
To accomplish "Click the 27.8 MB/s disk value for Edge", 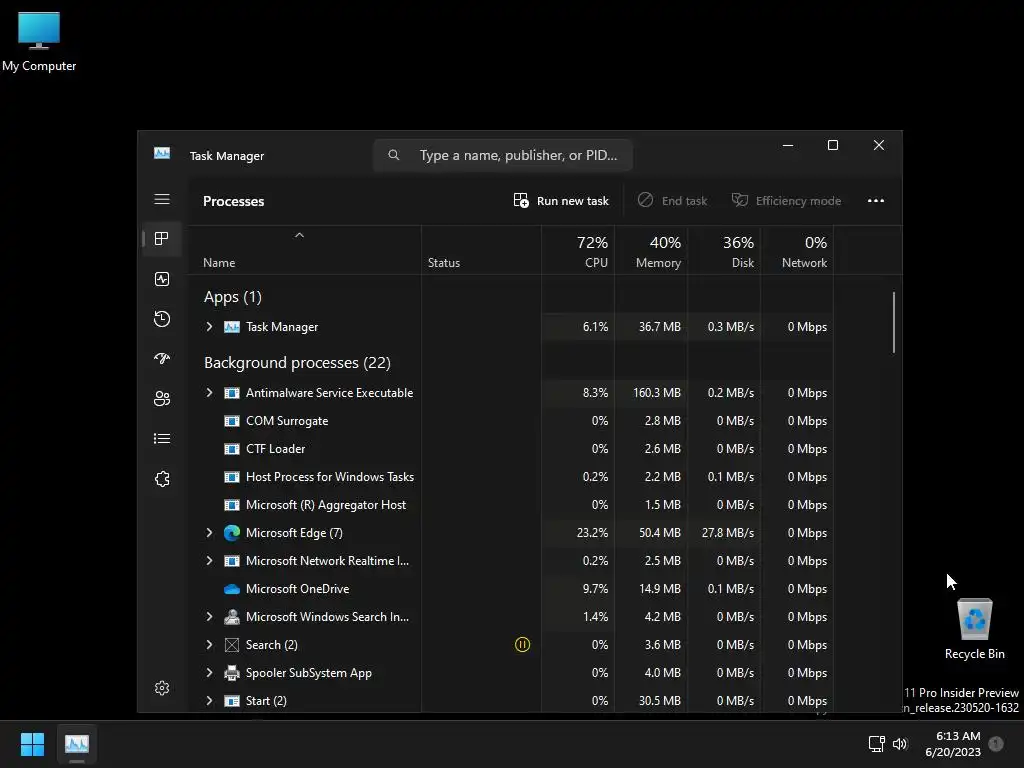I will click(728, 533).
